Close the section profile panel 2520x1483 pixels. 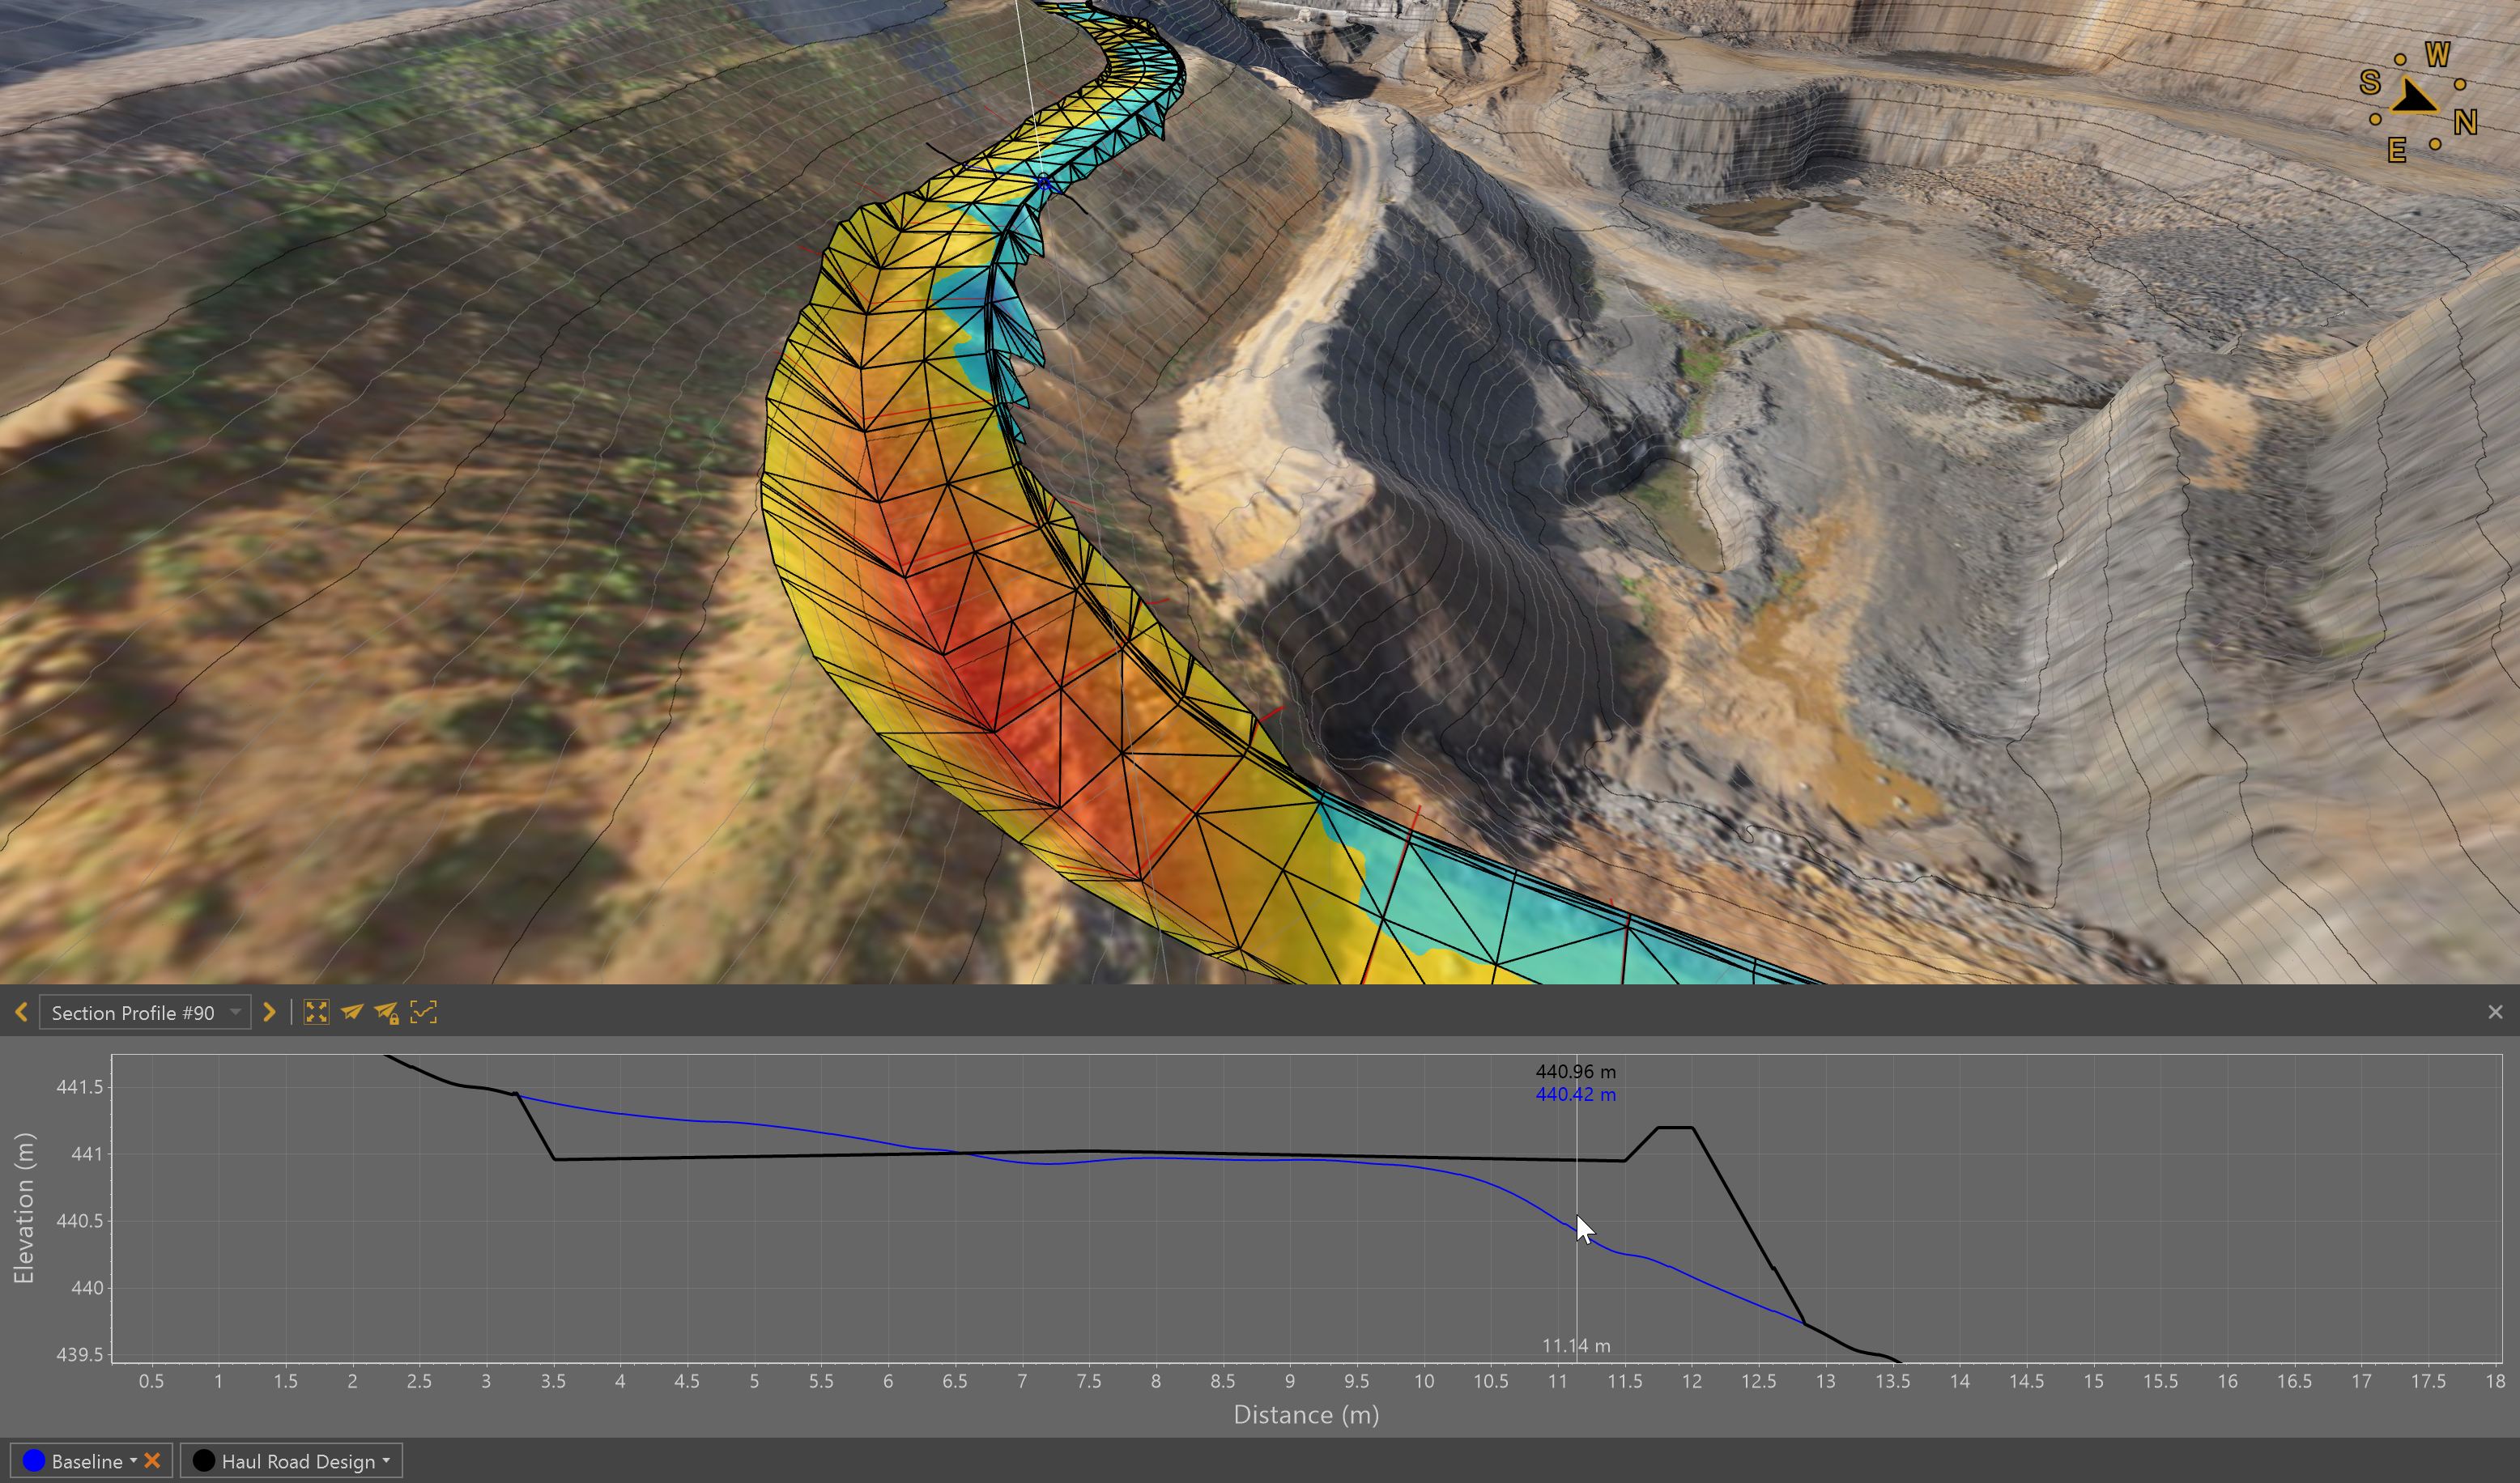coord(2495,1012)
